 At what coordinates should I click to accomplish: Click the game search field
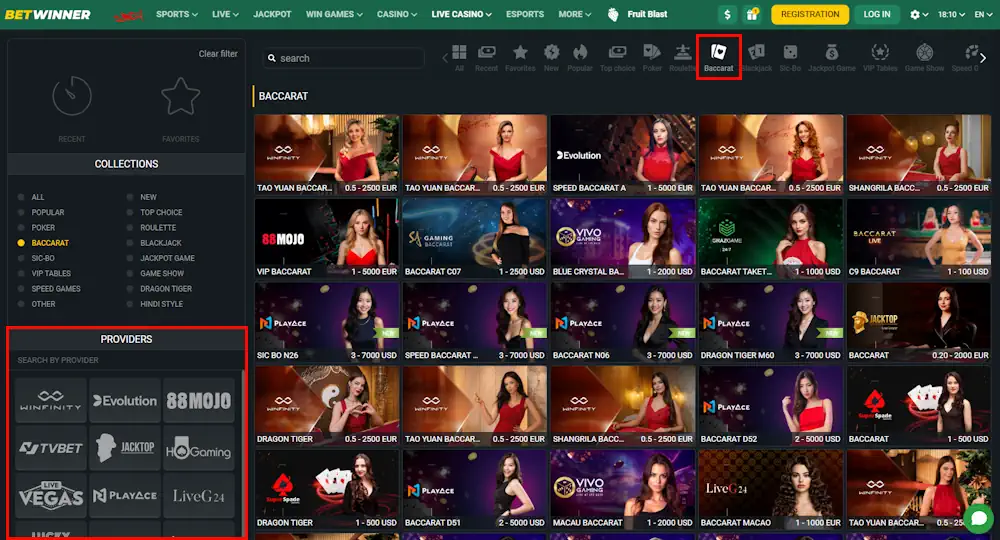[344, 58]
